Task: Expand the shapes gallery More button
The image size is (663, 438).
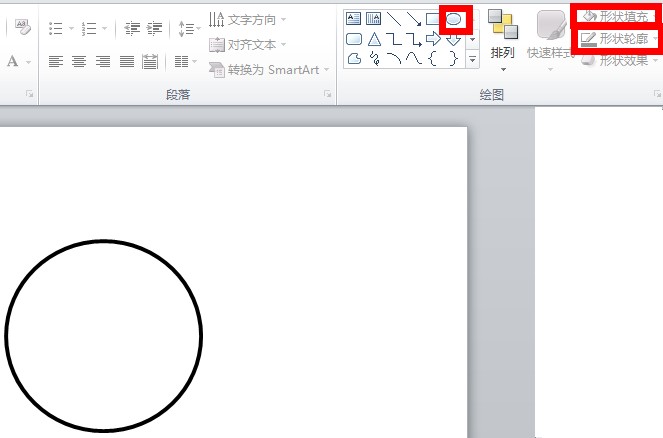Action: tap(472, 60)
